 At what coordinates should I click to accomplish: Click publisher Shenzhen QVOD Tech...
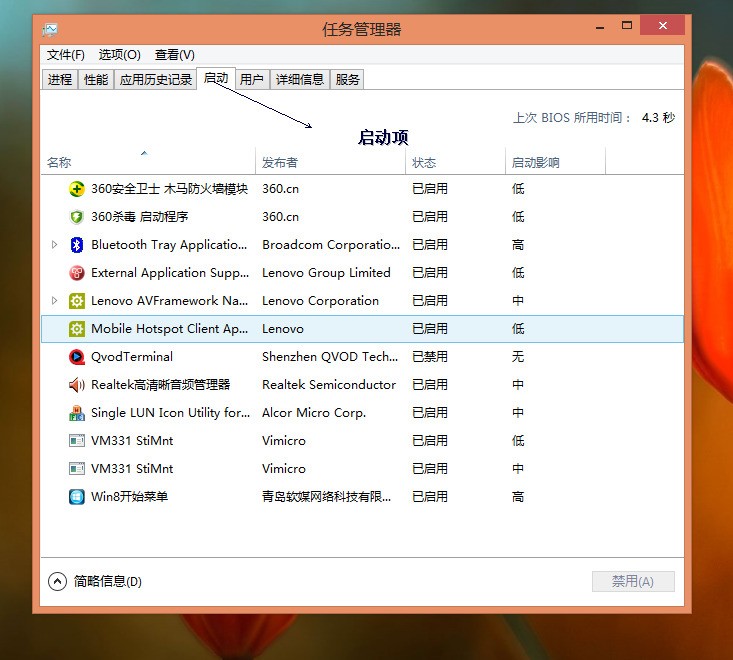(330, 357)
